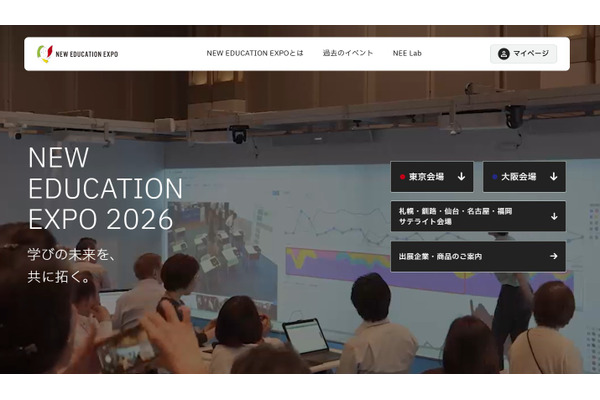600x400 pixels.
Task: Click the down arrow on 大阪会場
Action: tap(554, 176)
